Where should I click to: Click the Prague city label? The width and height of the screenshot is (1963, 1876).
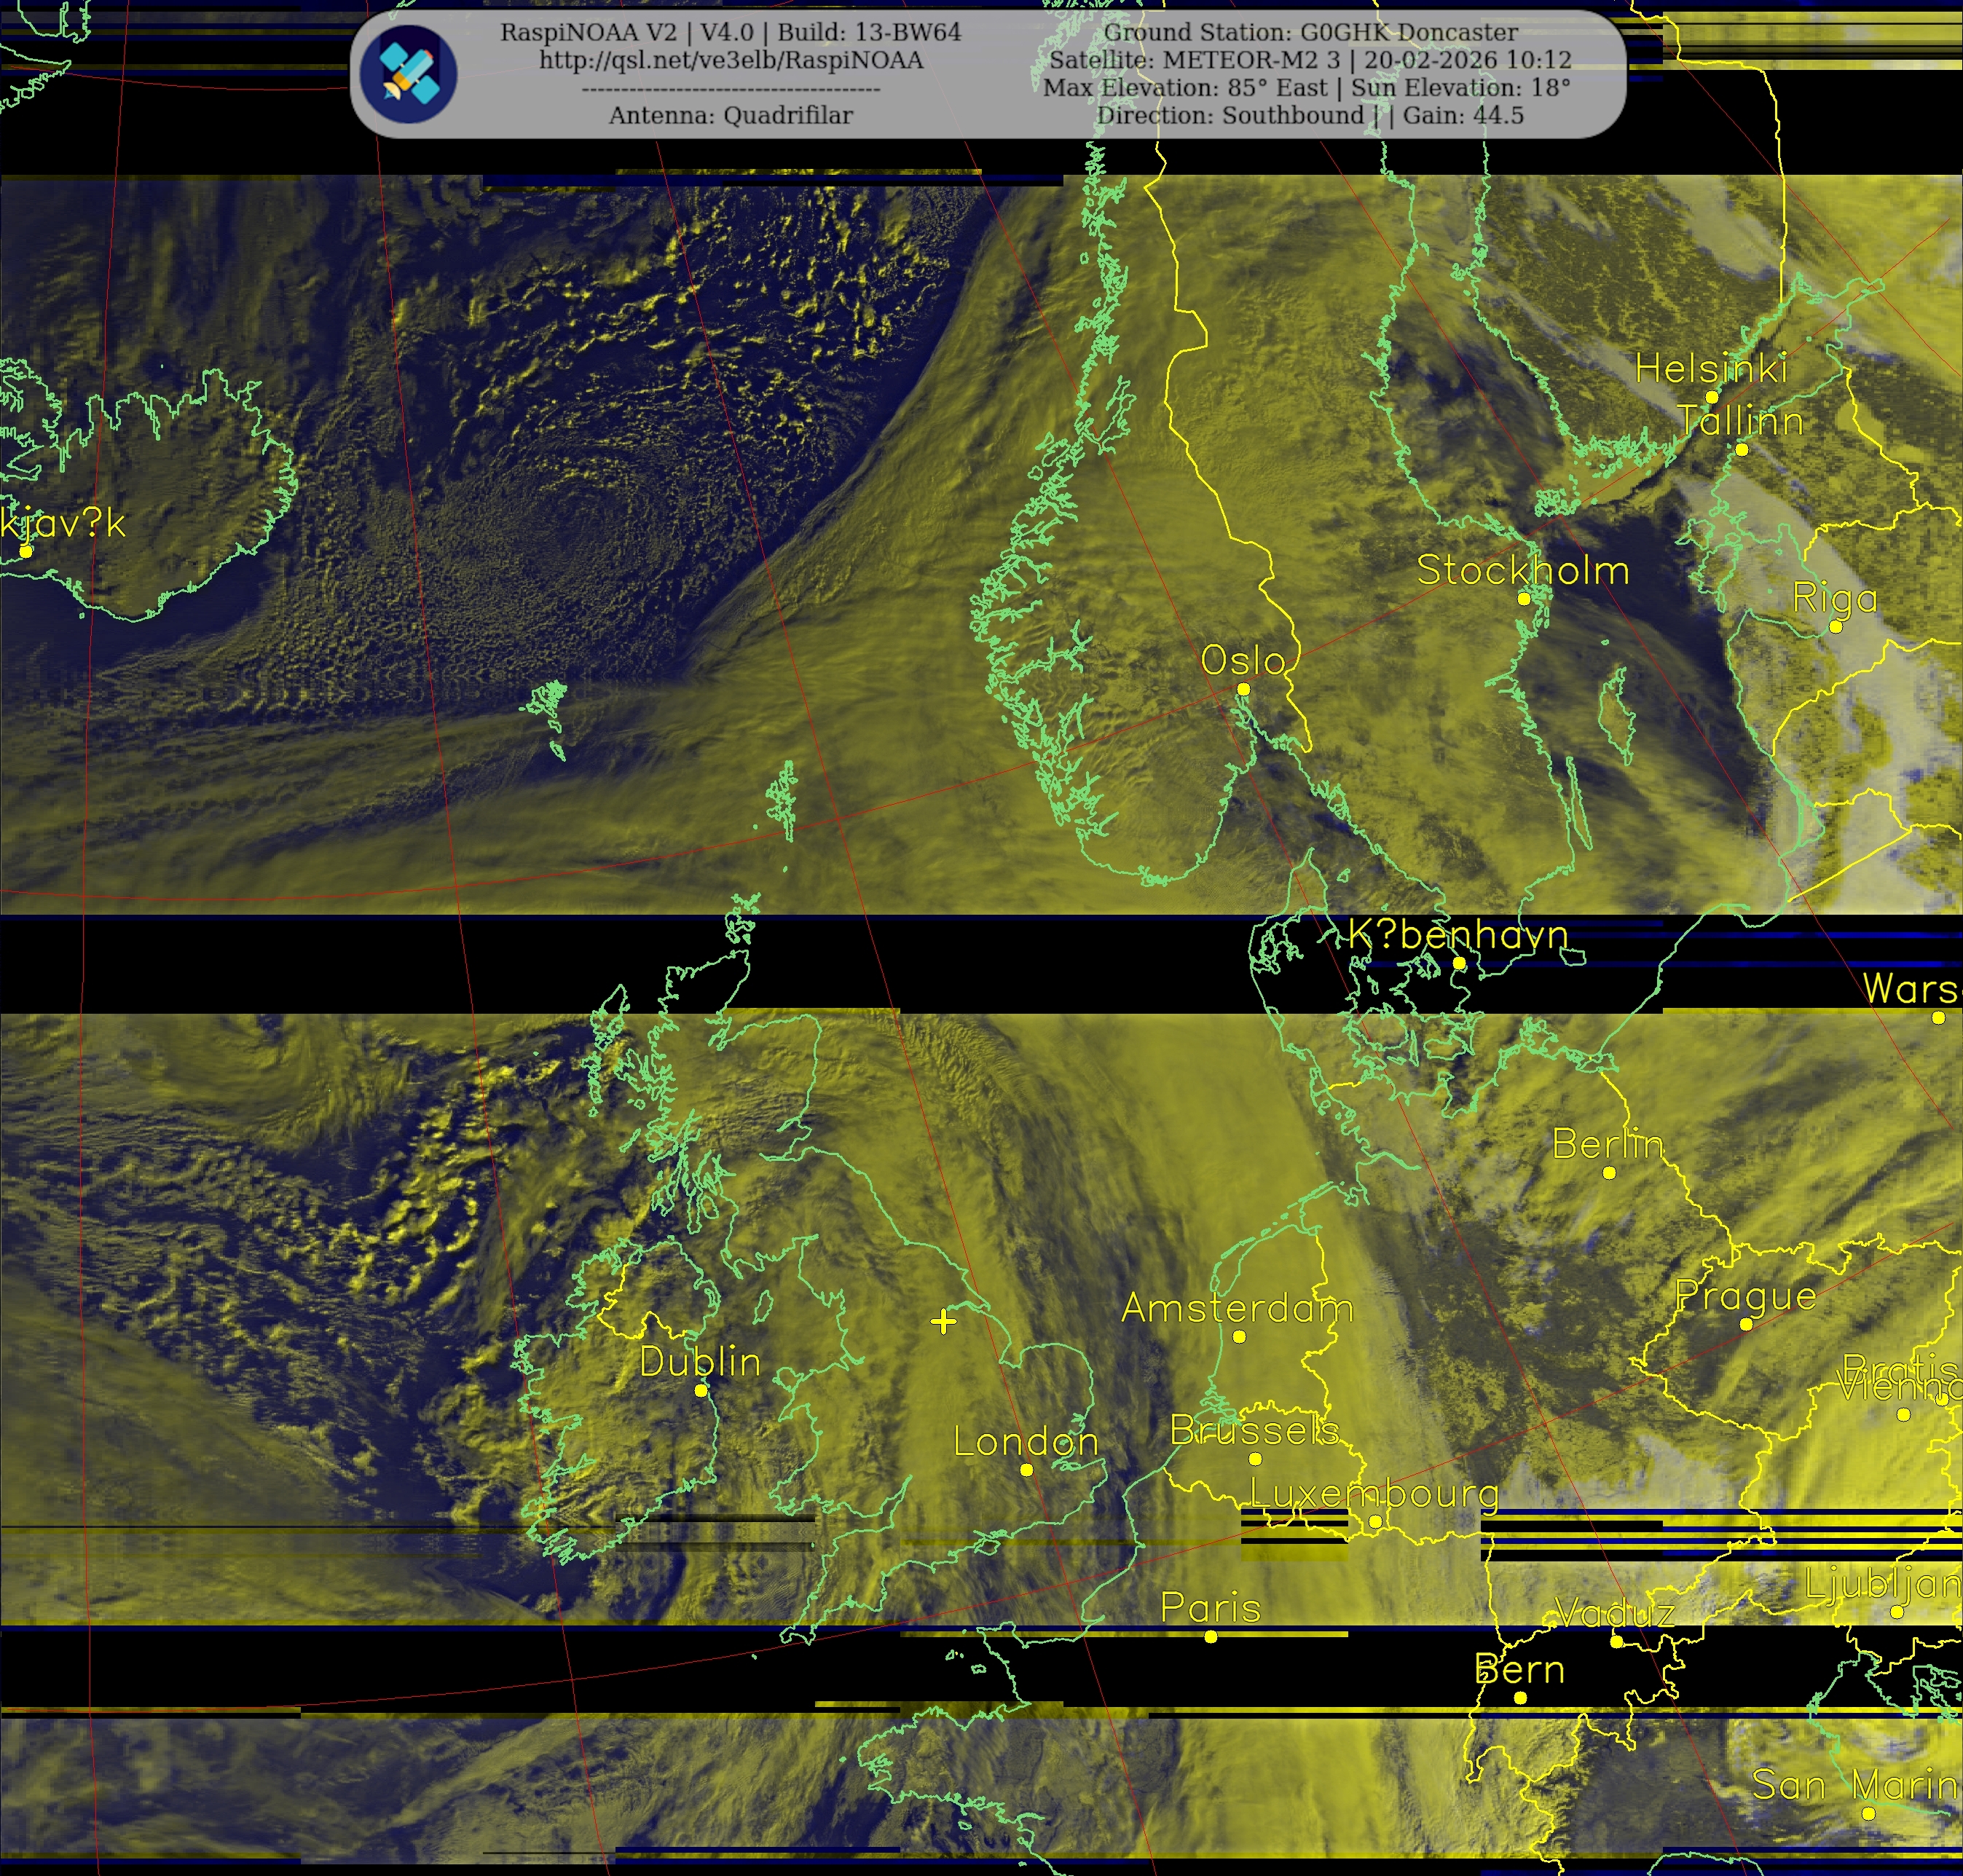(x=1745, y=1296)
